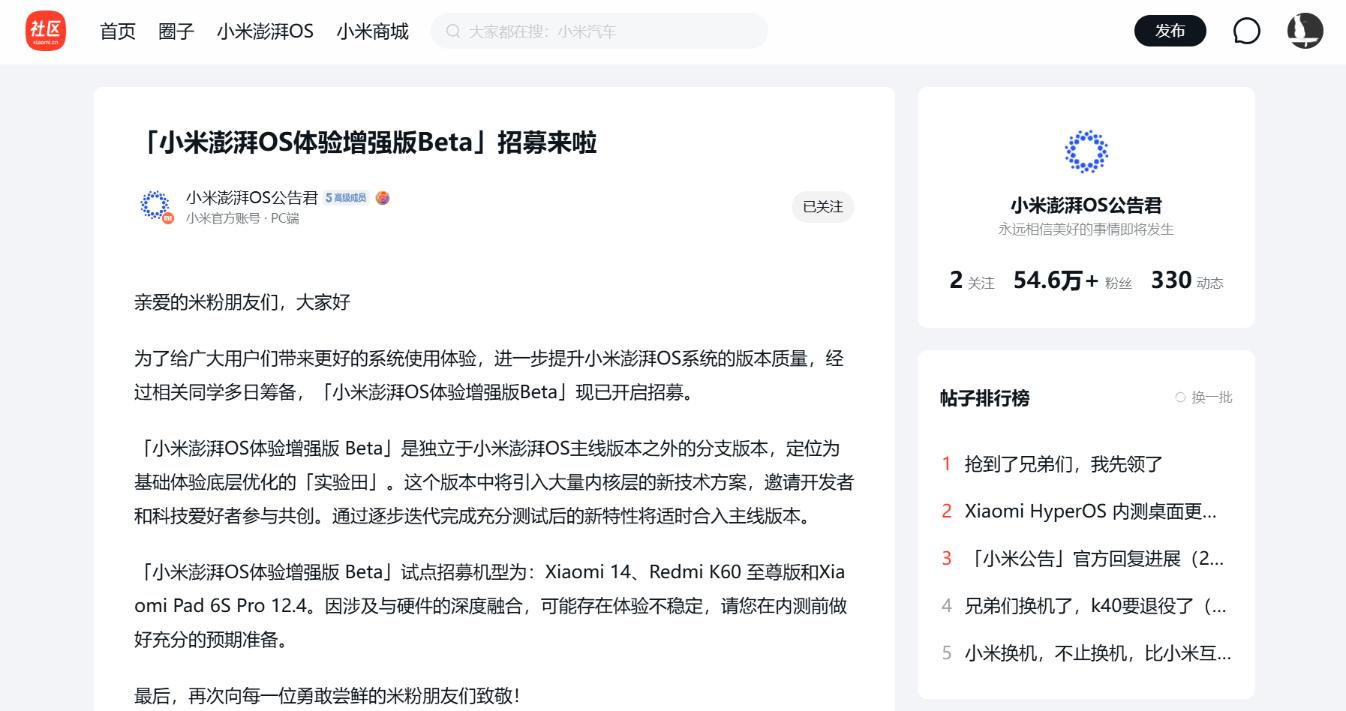Open the 小米澎湃OS navigation item

tap(265, 31)
